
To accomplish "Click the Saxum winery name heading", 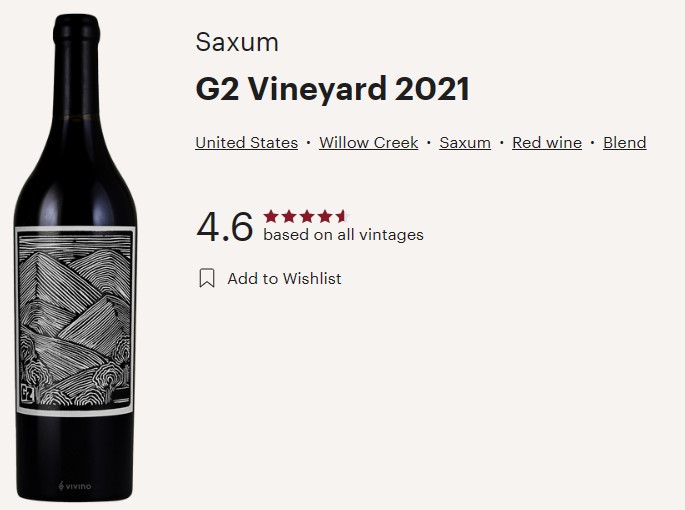I will [237, 42].
